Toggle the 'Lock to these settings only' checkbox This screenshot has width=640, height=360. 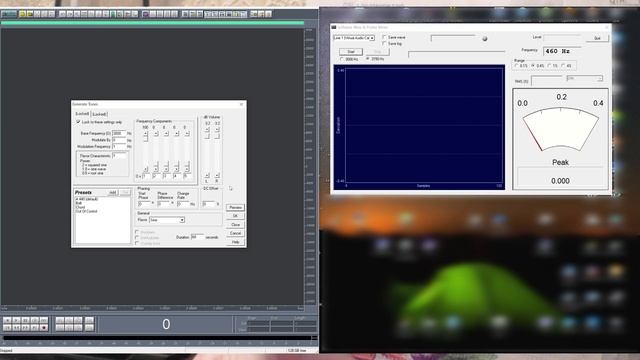(x=78, y=122)
